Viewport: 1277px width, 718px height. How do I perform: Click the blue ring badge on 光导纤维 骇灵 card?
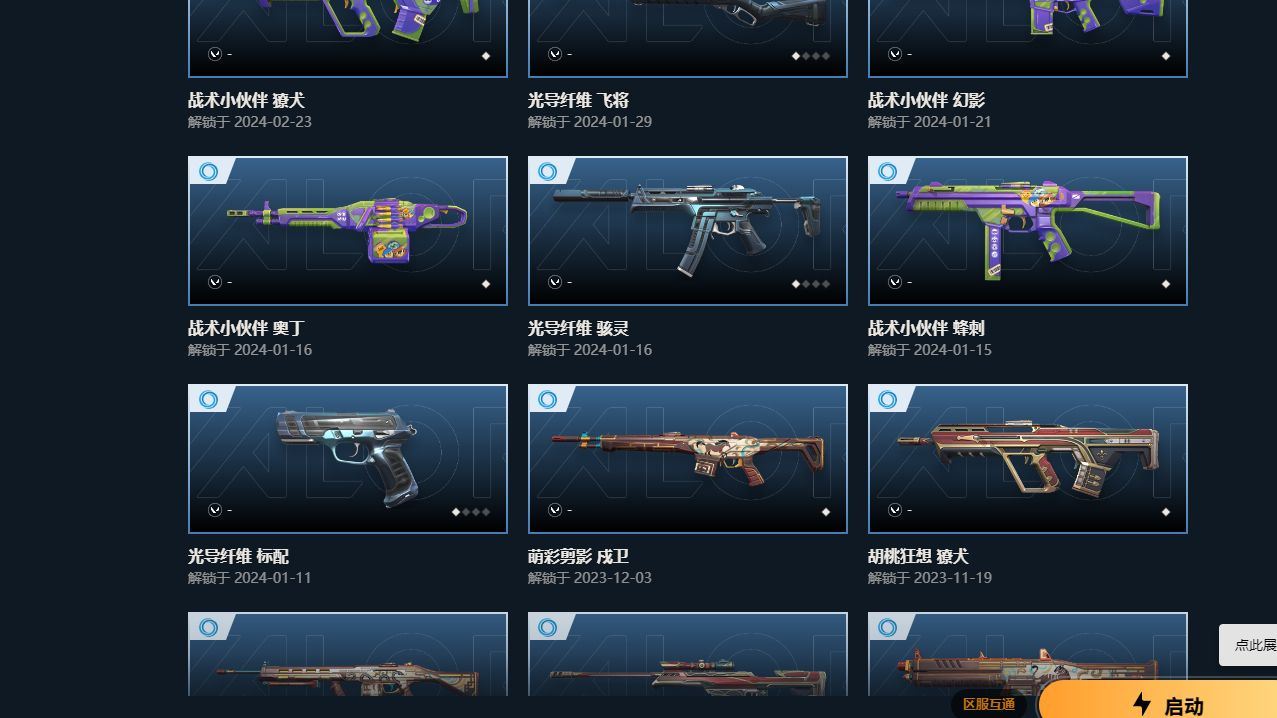(548, 172)
